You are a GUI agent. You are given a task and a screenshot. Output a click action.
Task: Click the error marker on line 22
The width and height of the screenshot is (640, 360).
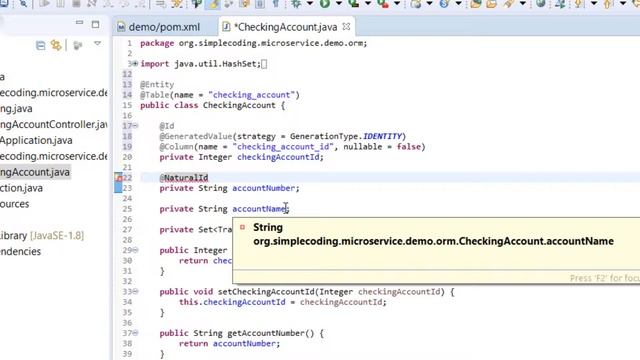click(x=118, y=178)
